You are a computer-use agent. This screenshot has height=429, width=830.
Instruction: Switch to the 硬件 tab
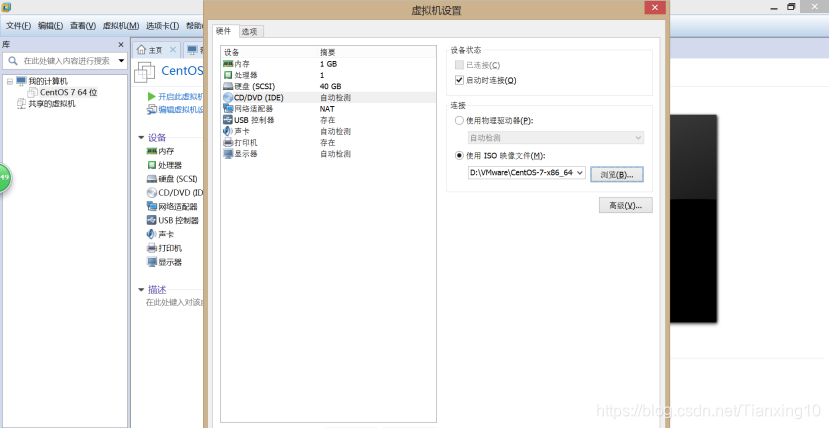pos(224,31)
